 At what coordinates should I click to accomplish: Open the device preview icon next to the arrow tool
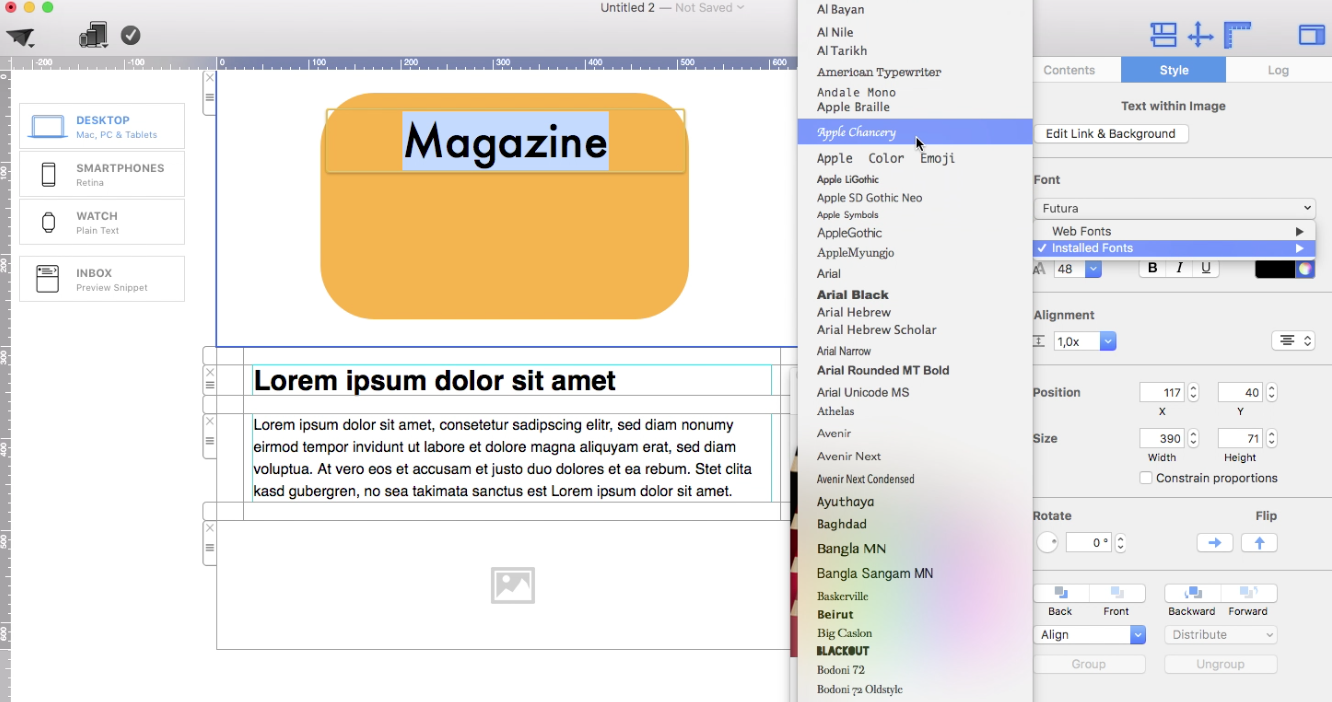(x=93, y=34)
